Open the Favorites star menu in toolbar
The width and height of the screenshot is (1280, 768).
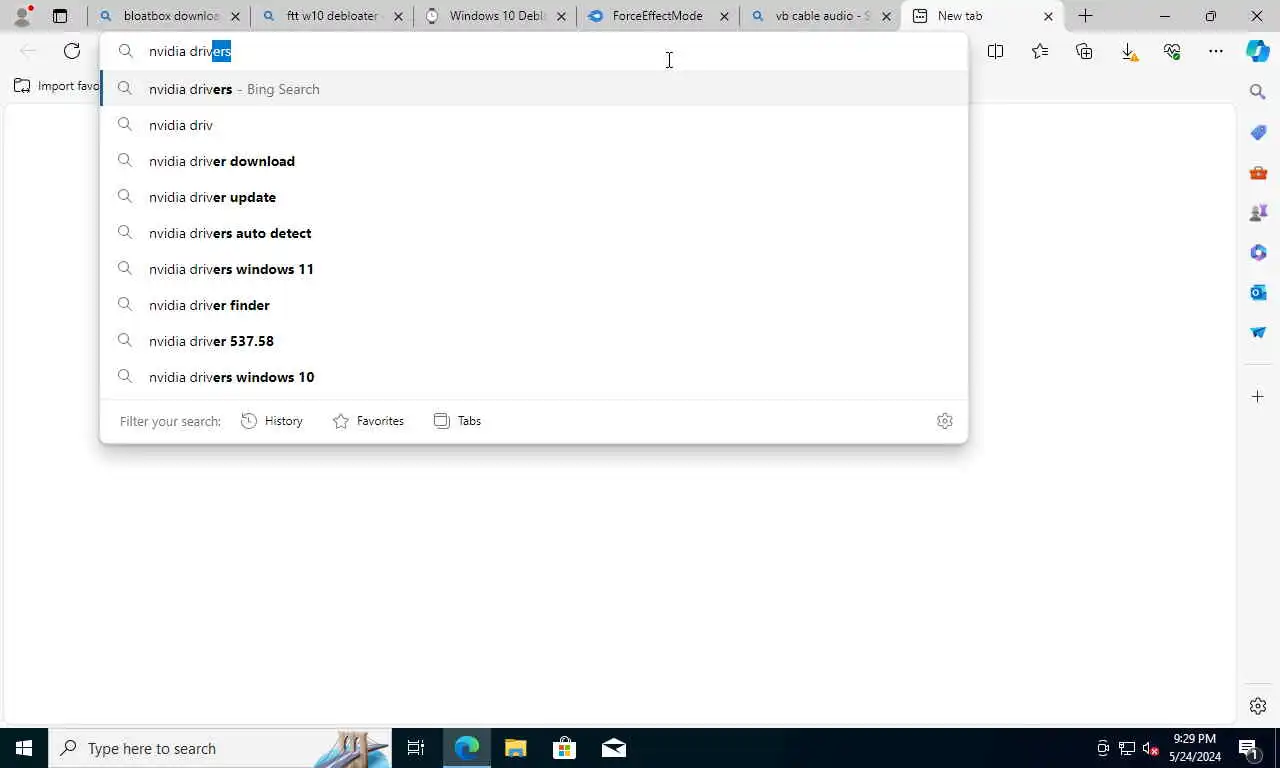point(1040,51)
